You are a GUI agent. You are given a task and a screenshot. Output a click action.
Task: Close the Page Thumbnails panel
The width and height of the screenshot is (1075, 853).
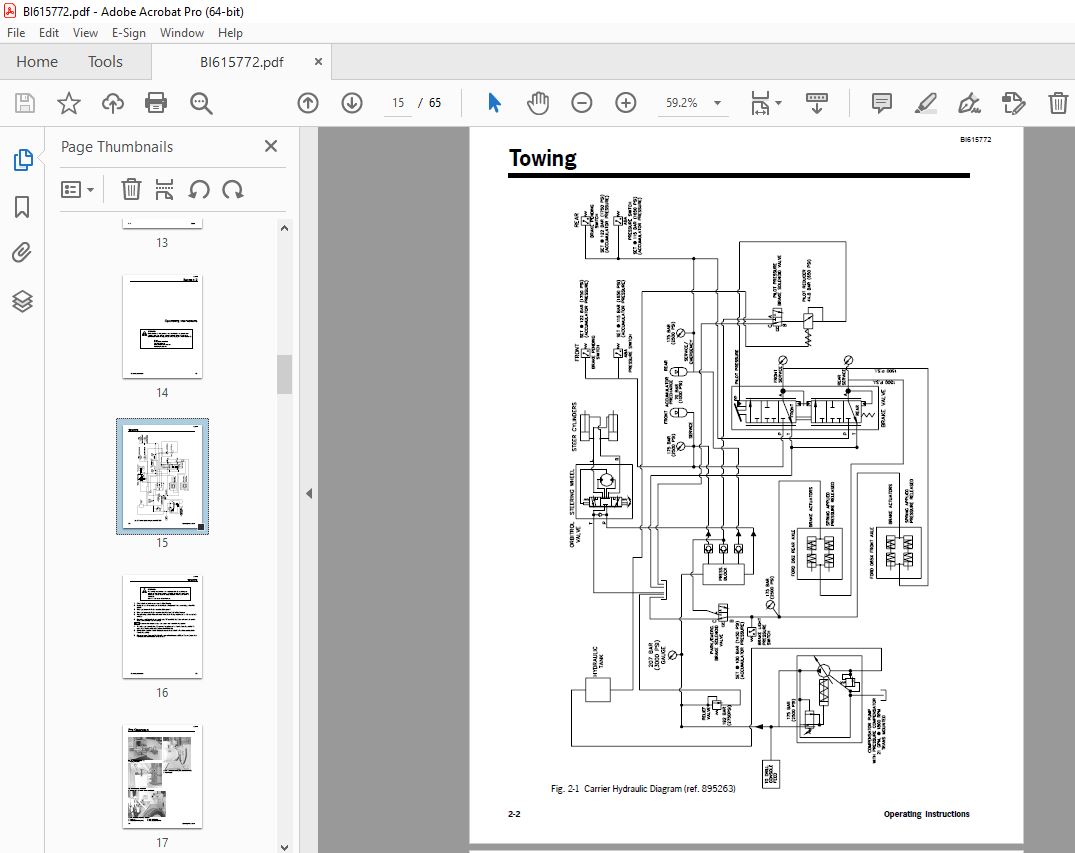[271, 146]
